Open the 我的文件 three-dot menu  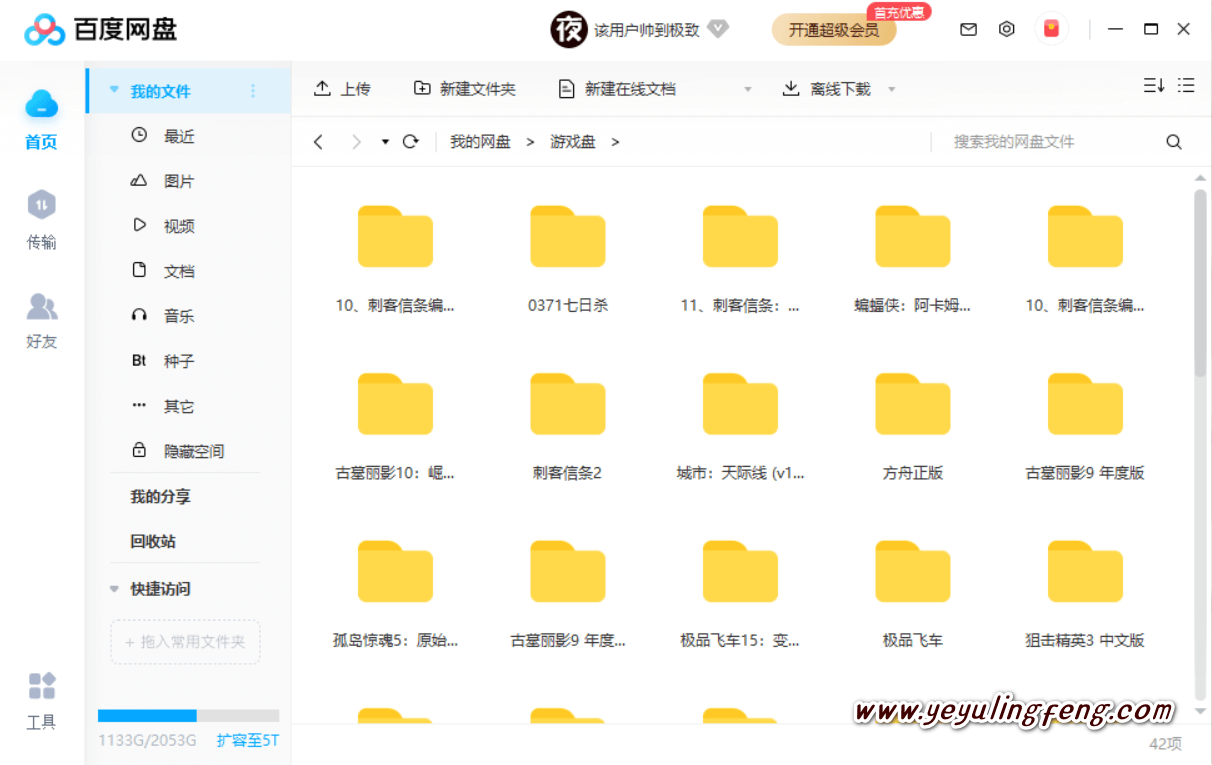(253, 91)
